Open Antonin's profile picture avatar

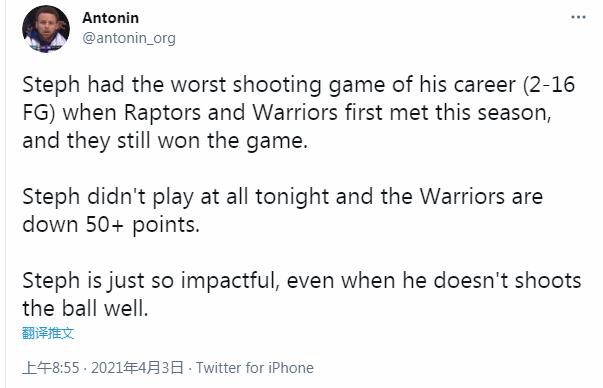tap(46, 29)
